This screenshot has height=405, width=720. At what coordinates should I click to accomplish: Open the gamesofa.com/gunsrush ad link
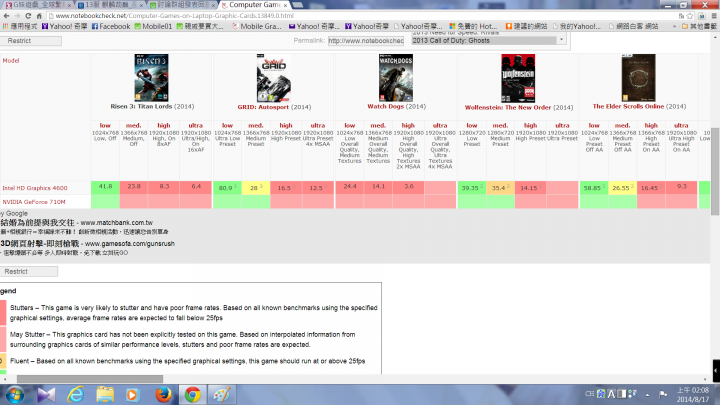130,244
